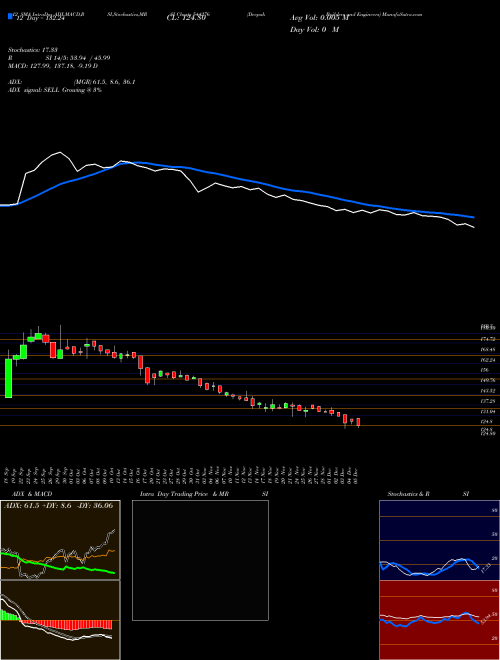Click the 'Avg Vol: 0.005 M' value
This screenshot has height=660, width=500.
pos(319,18)
